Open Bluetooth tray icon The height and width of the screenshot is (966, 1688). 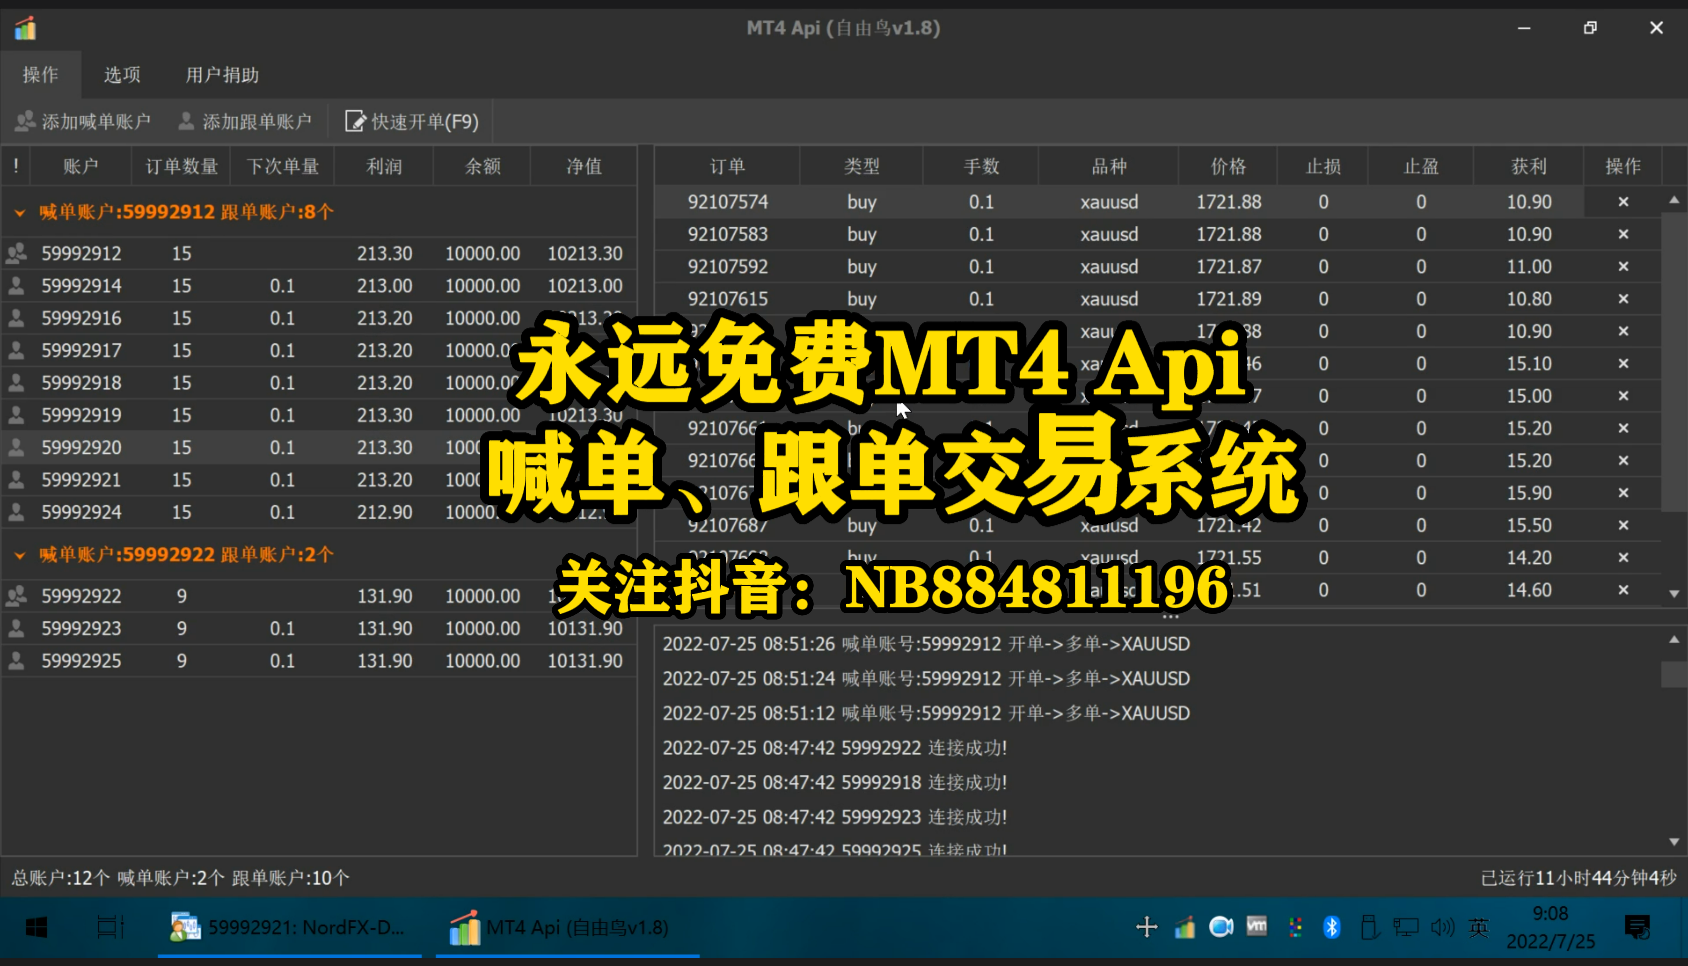(1331, 928)
